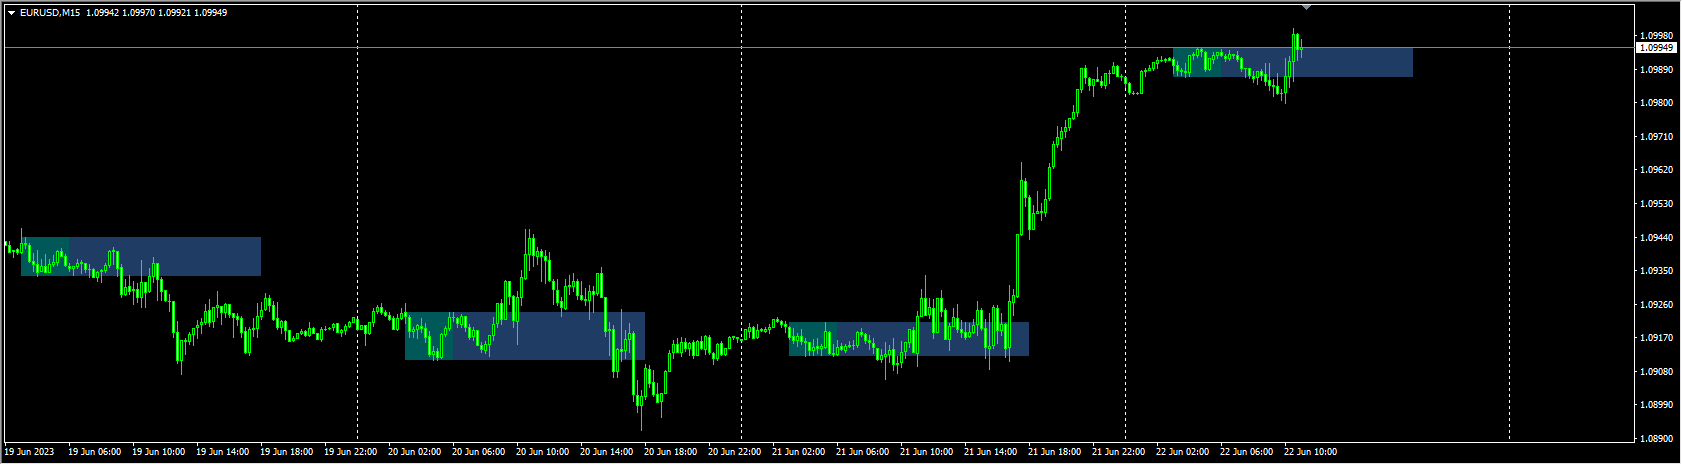Click the 20 Jun 18:00 time label
Viewport: 1682px width, 465px height.
coord(670,452)
